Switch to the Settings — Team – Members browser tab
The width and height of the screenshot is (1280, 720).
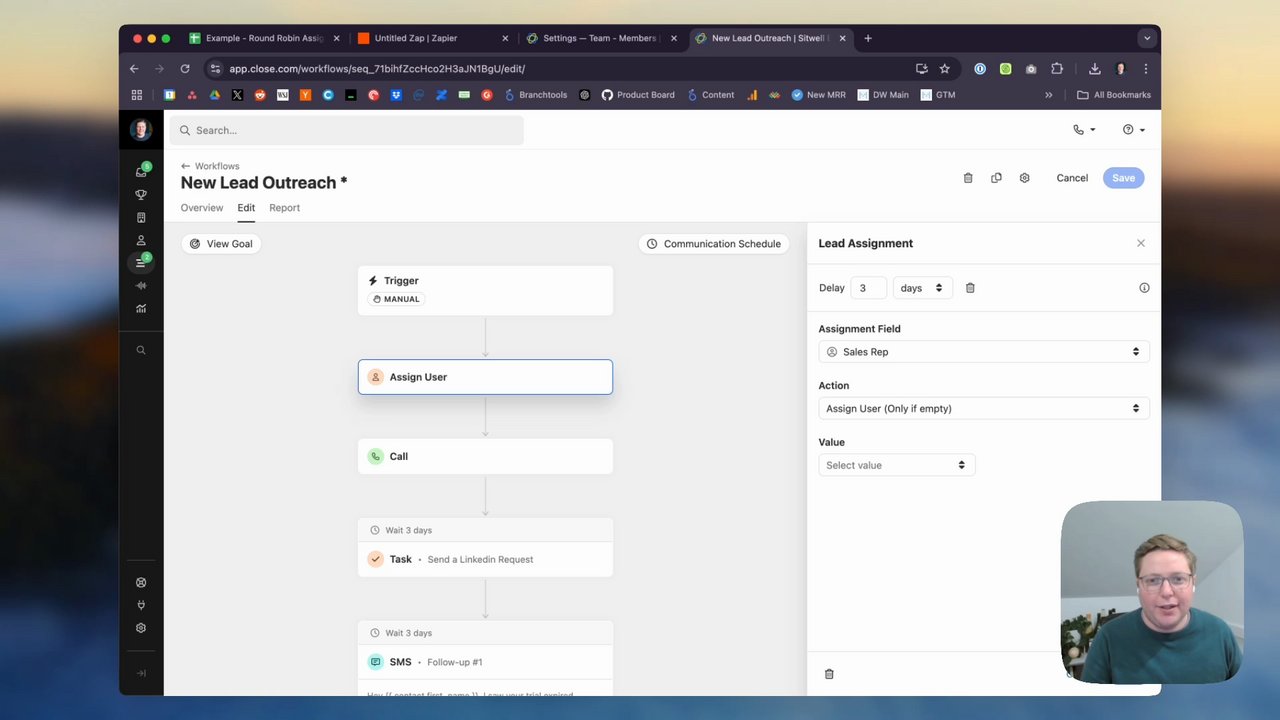click(602, 38)
